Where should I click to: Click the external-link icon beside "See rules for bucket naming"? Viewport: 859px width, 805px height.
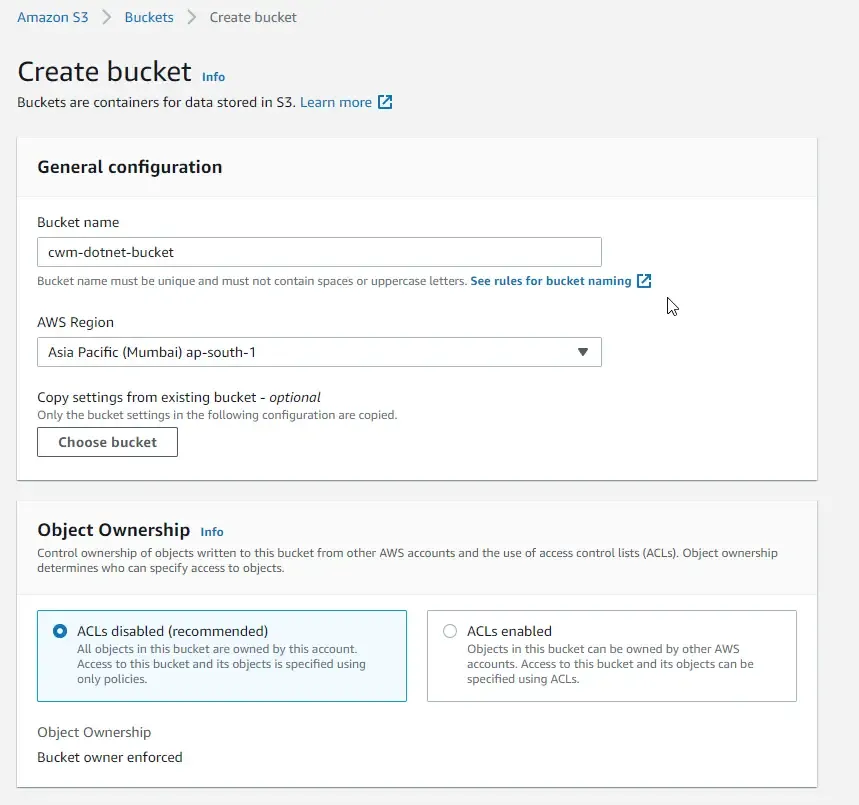pyautogui.click(x=643, y=281)
